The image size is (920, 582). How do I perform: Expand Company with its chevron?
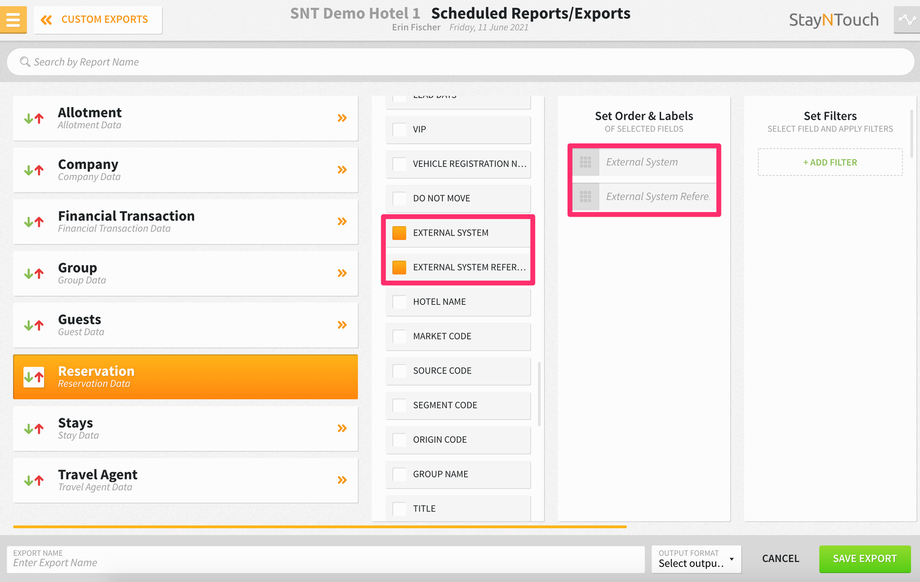coord(342,170)
